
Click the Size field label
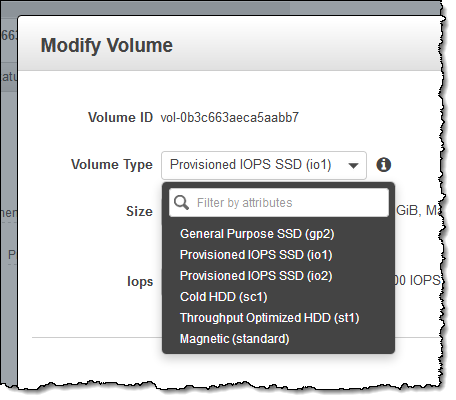point(139,211)
